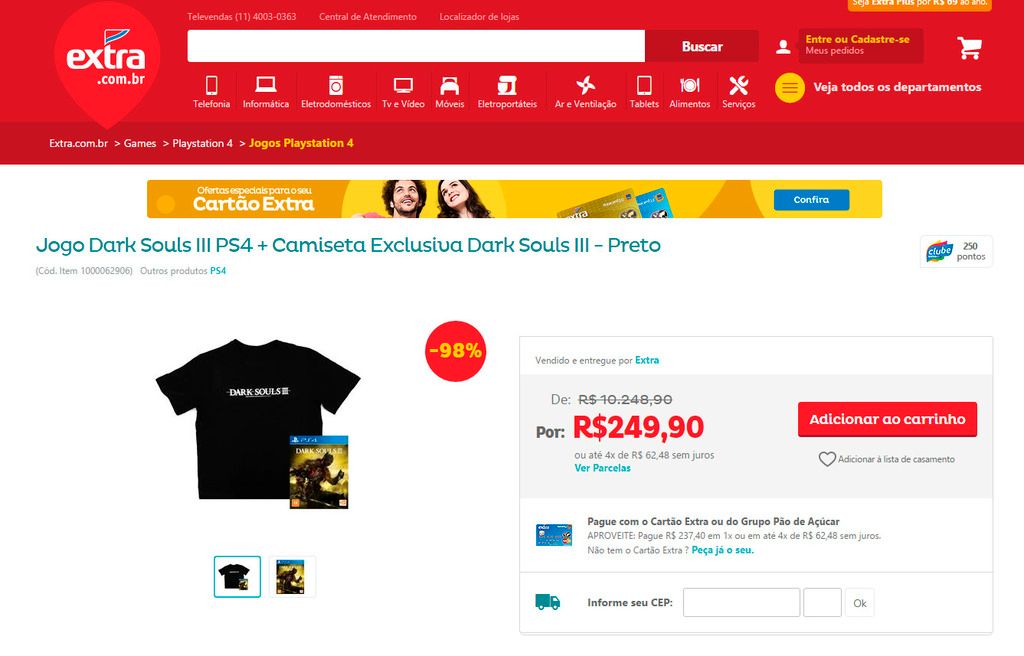Click the Confira banner button
The width and height of the screenshot is (1024, 656).
(812, 200)
